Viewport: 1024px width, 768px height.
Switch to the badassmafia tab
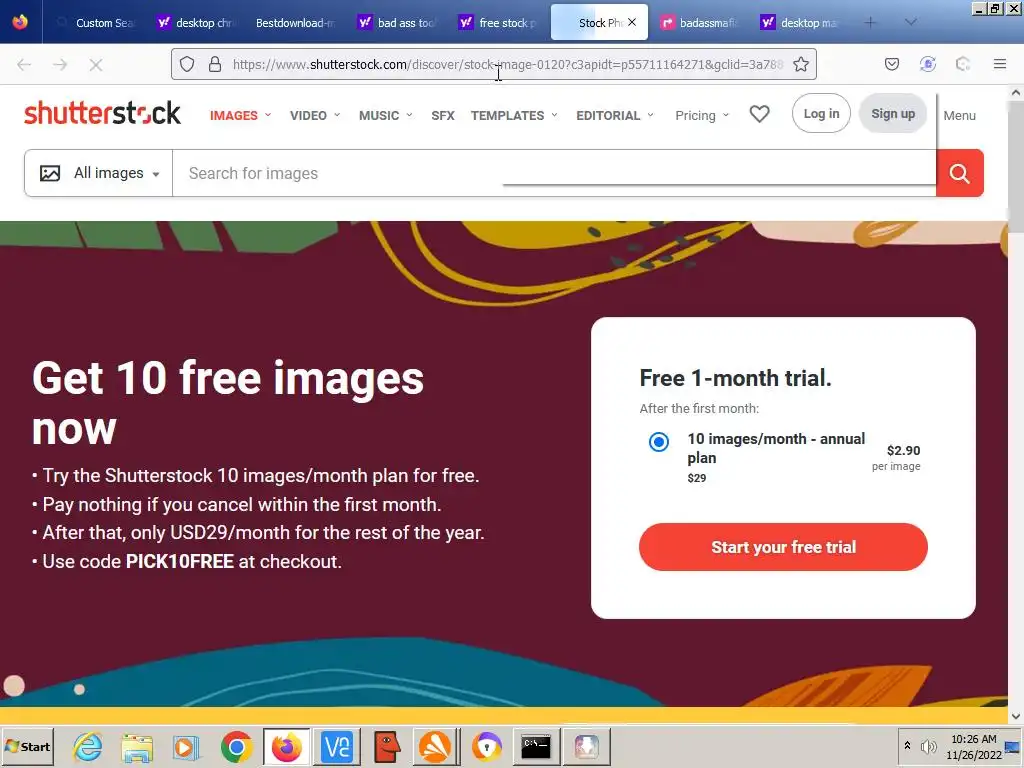tap(700, 22)
